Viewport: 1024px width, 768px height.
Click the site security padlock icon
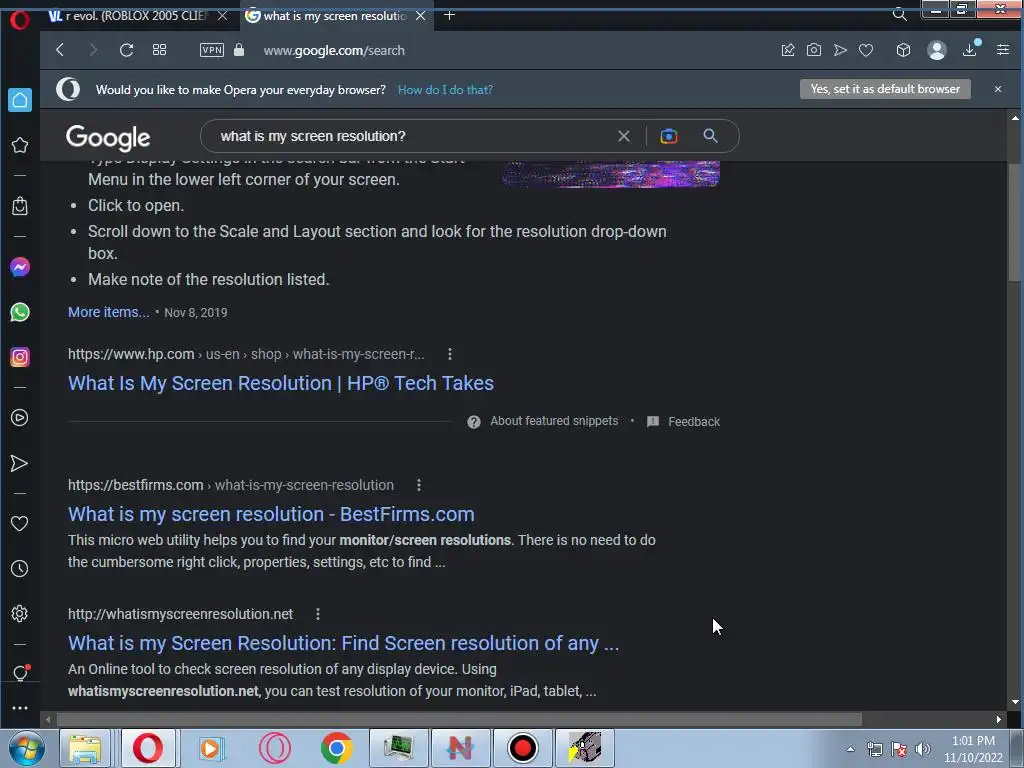click(239, 50)
